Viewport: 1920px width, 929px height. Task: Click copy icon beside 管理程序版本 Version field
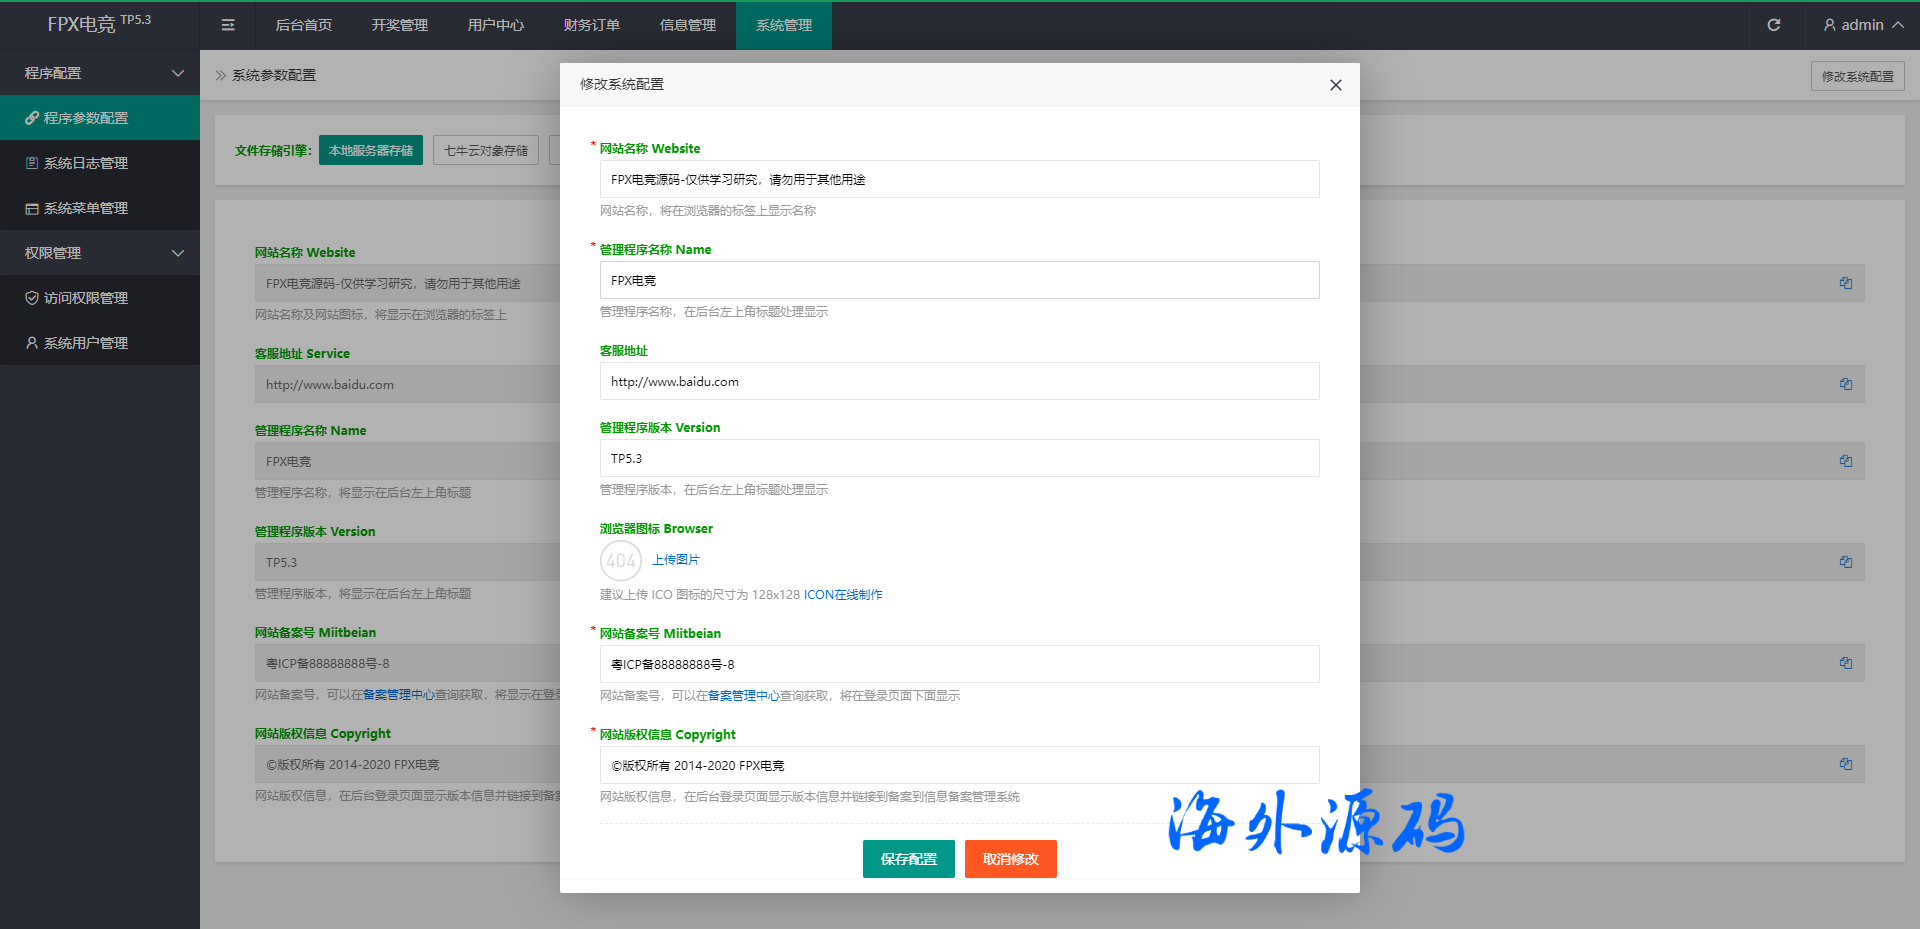point(1845,562)
